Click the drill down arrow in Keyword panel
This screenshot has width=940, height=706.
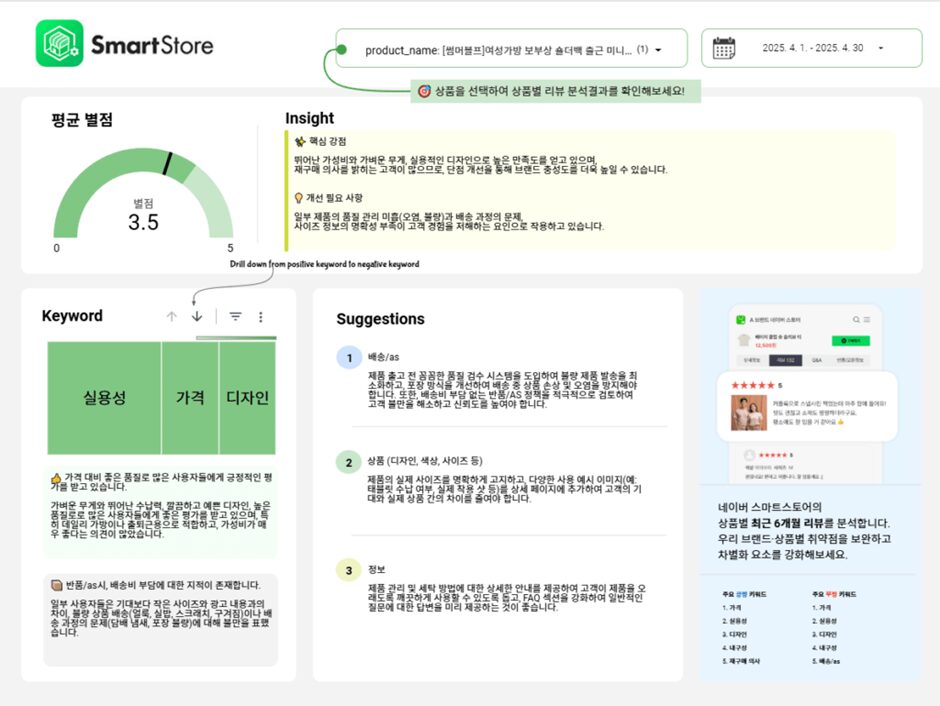coord(197,316)
